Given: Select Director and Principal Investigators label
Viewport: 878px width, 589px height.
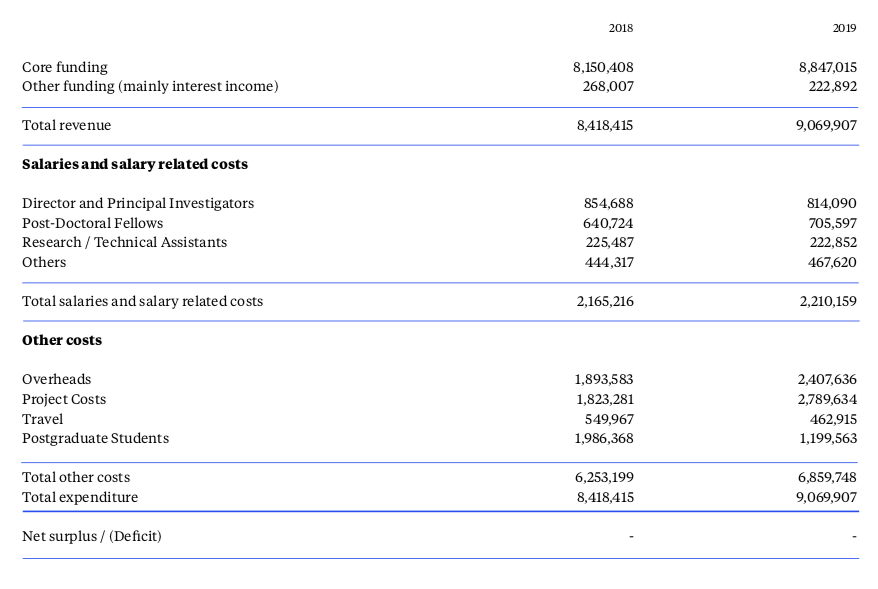Looking at the screenshot, I should click(x=138, y=203).
